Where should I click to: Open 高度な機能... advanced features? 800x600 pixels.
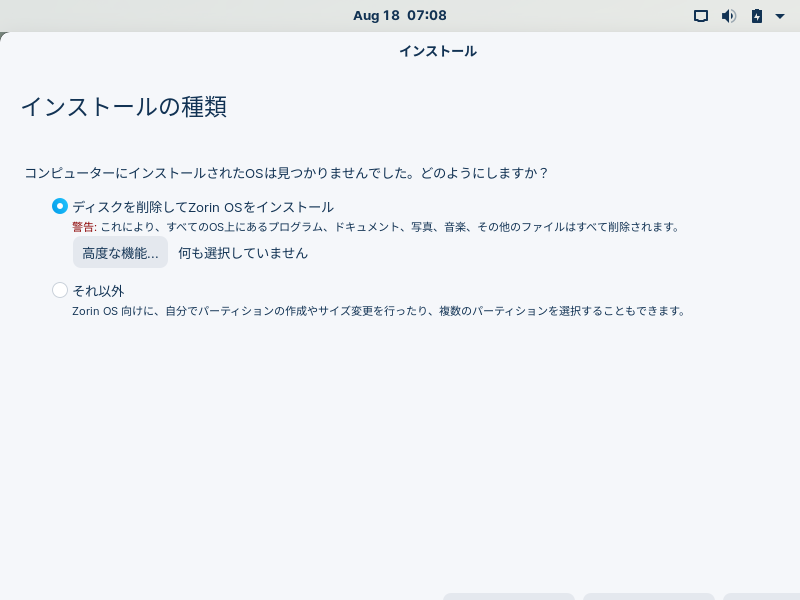(x=120, y=252)
